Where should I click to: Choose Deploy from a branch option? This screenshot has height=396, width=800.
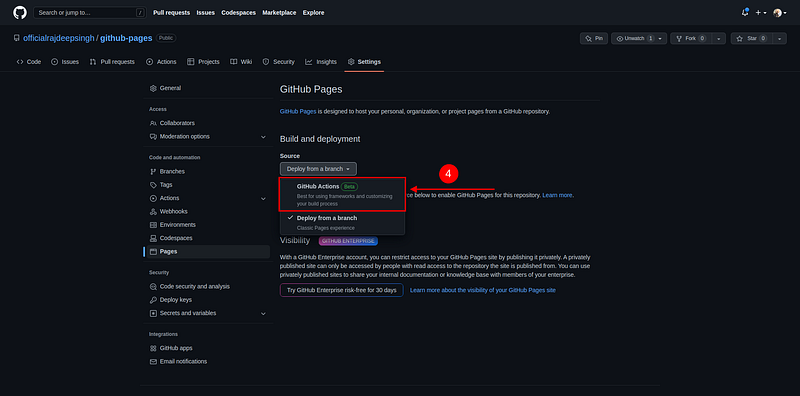pyautogui.click(x=342, y=222)
